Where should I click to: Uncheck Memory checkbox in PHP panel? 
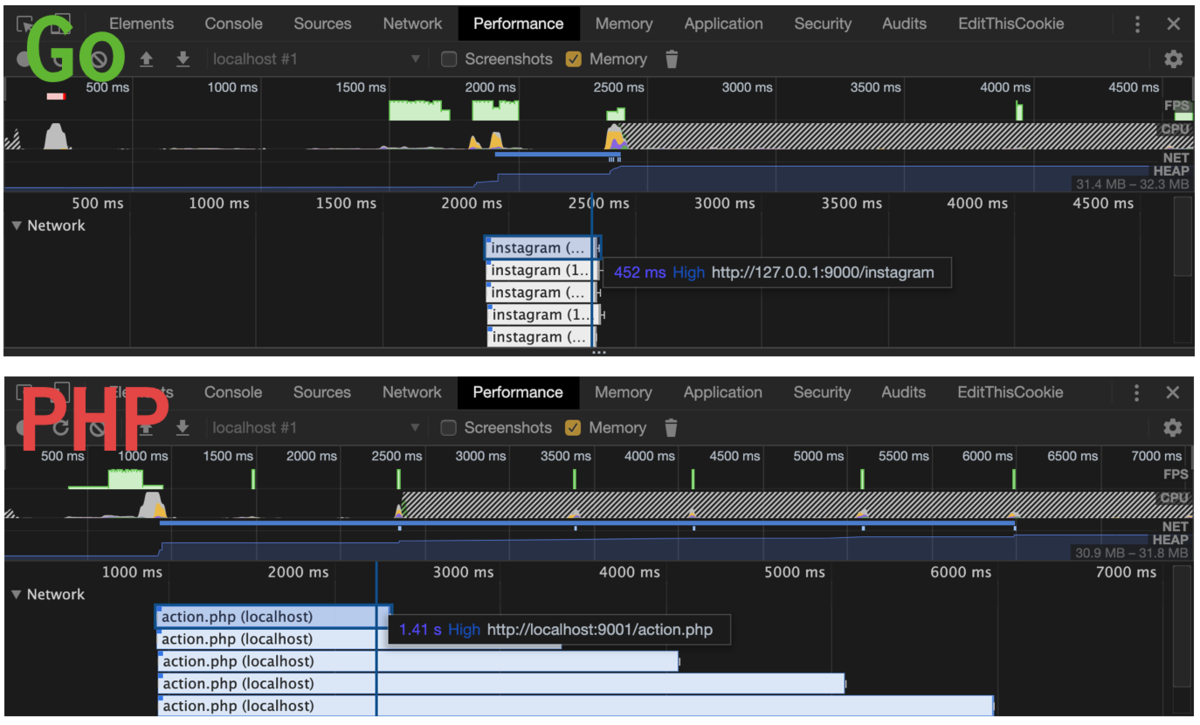(x=573, y=428)
